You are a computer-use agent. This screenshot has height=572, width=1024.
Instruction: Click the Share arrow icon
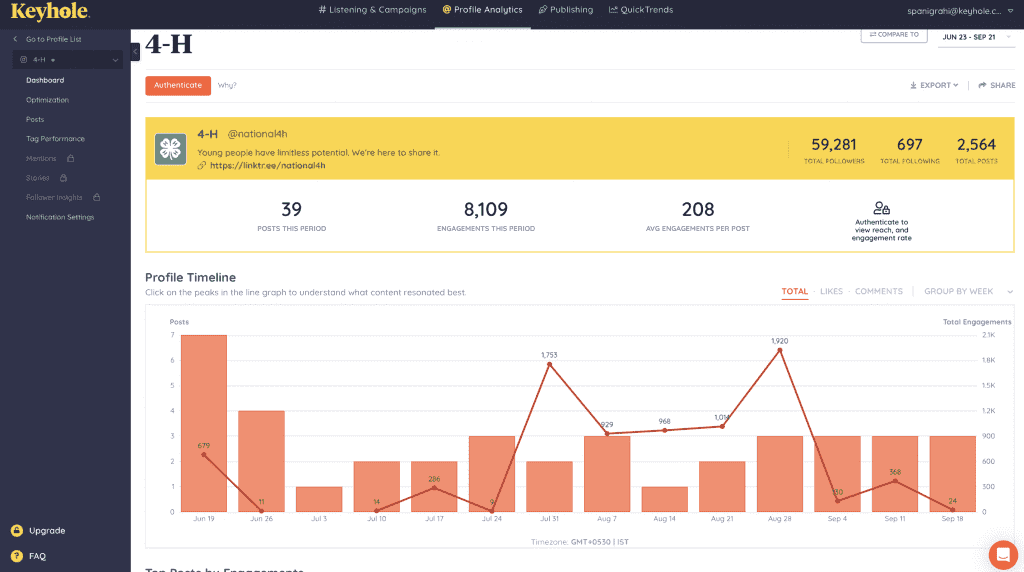(x=982, y=86)
